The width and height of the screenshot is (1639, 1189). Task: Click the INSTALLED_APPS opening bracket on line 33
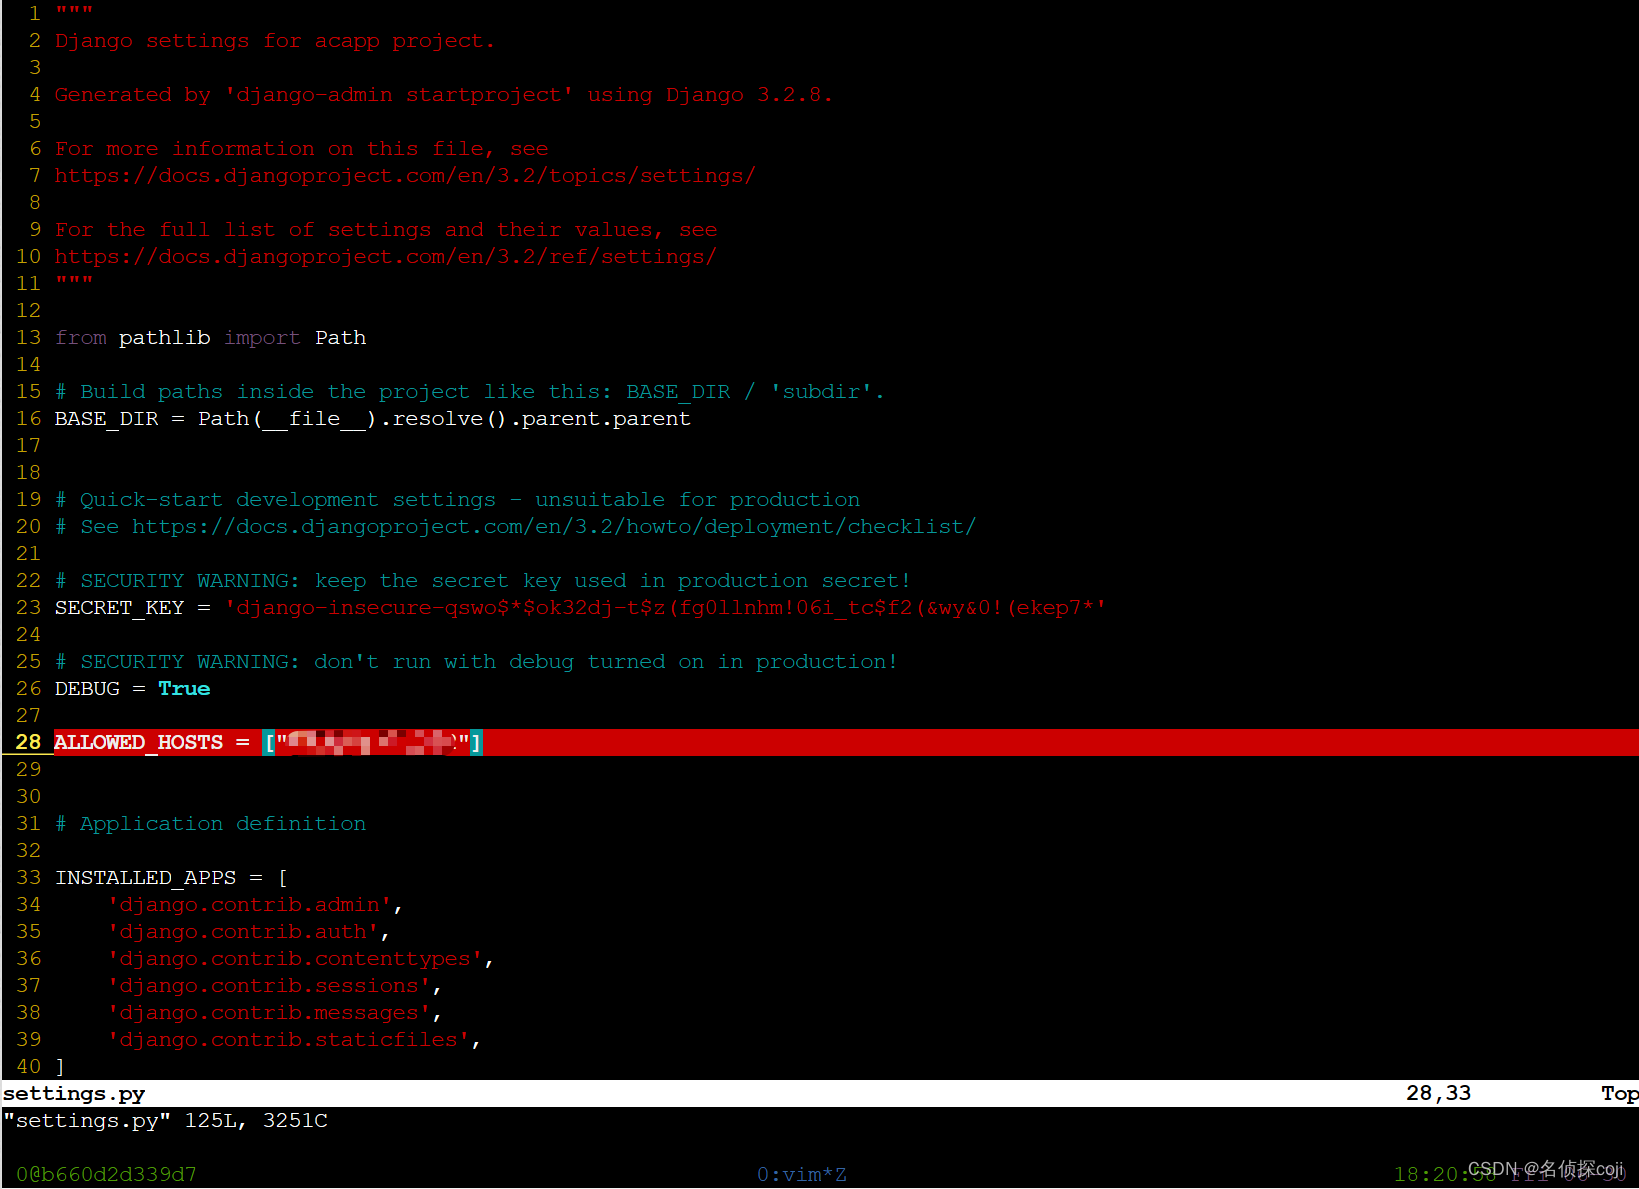(x=283, y=877)
